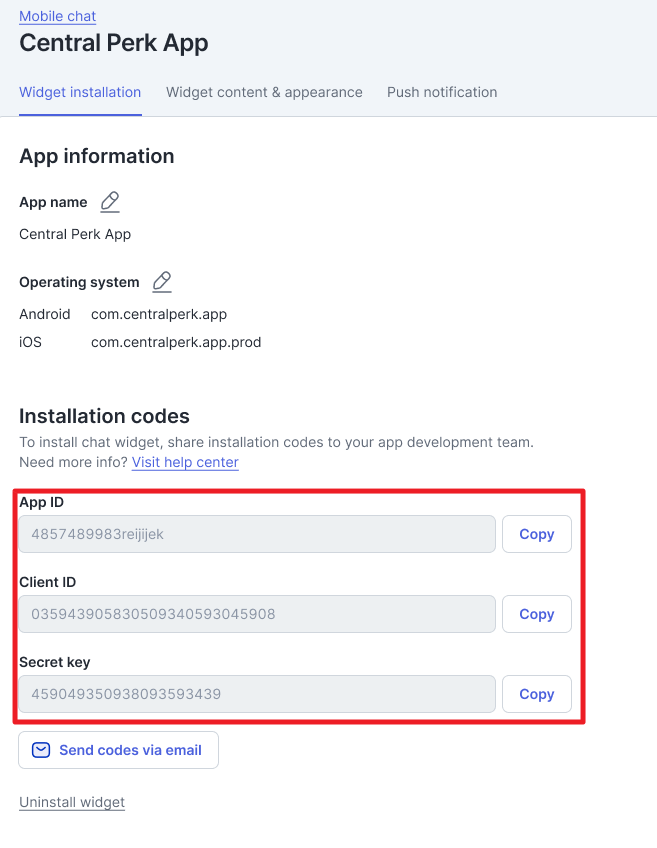Select the App ID field
Viewport: 657px width, 848px height.
[x=257, y=534]
